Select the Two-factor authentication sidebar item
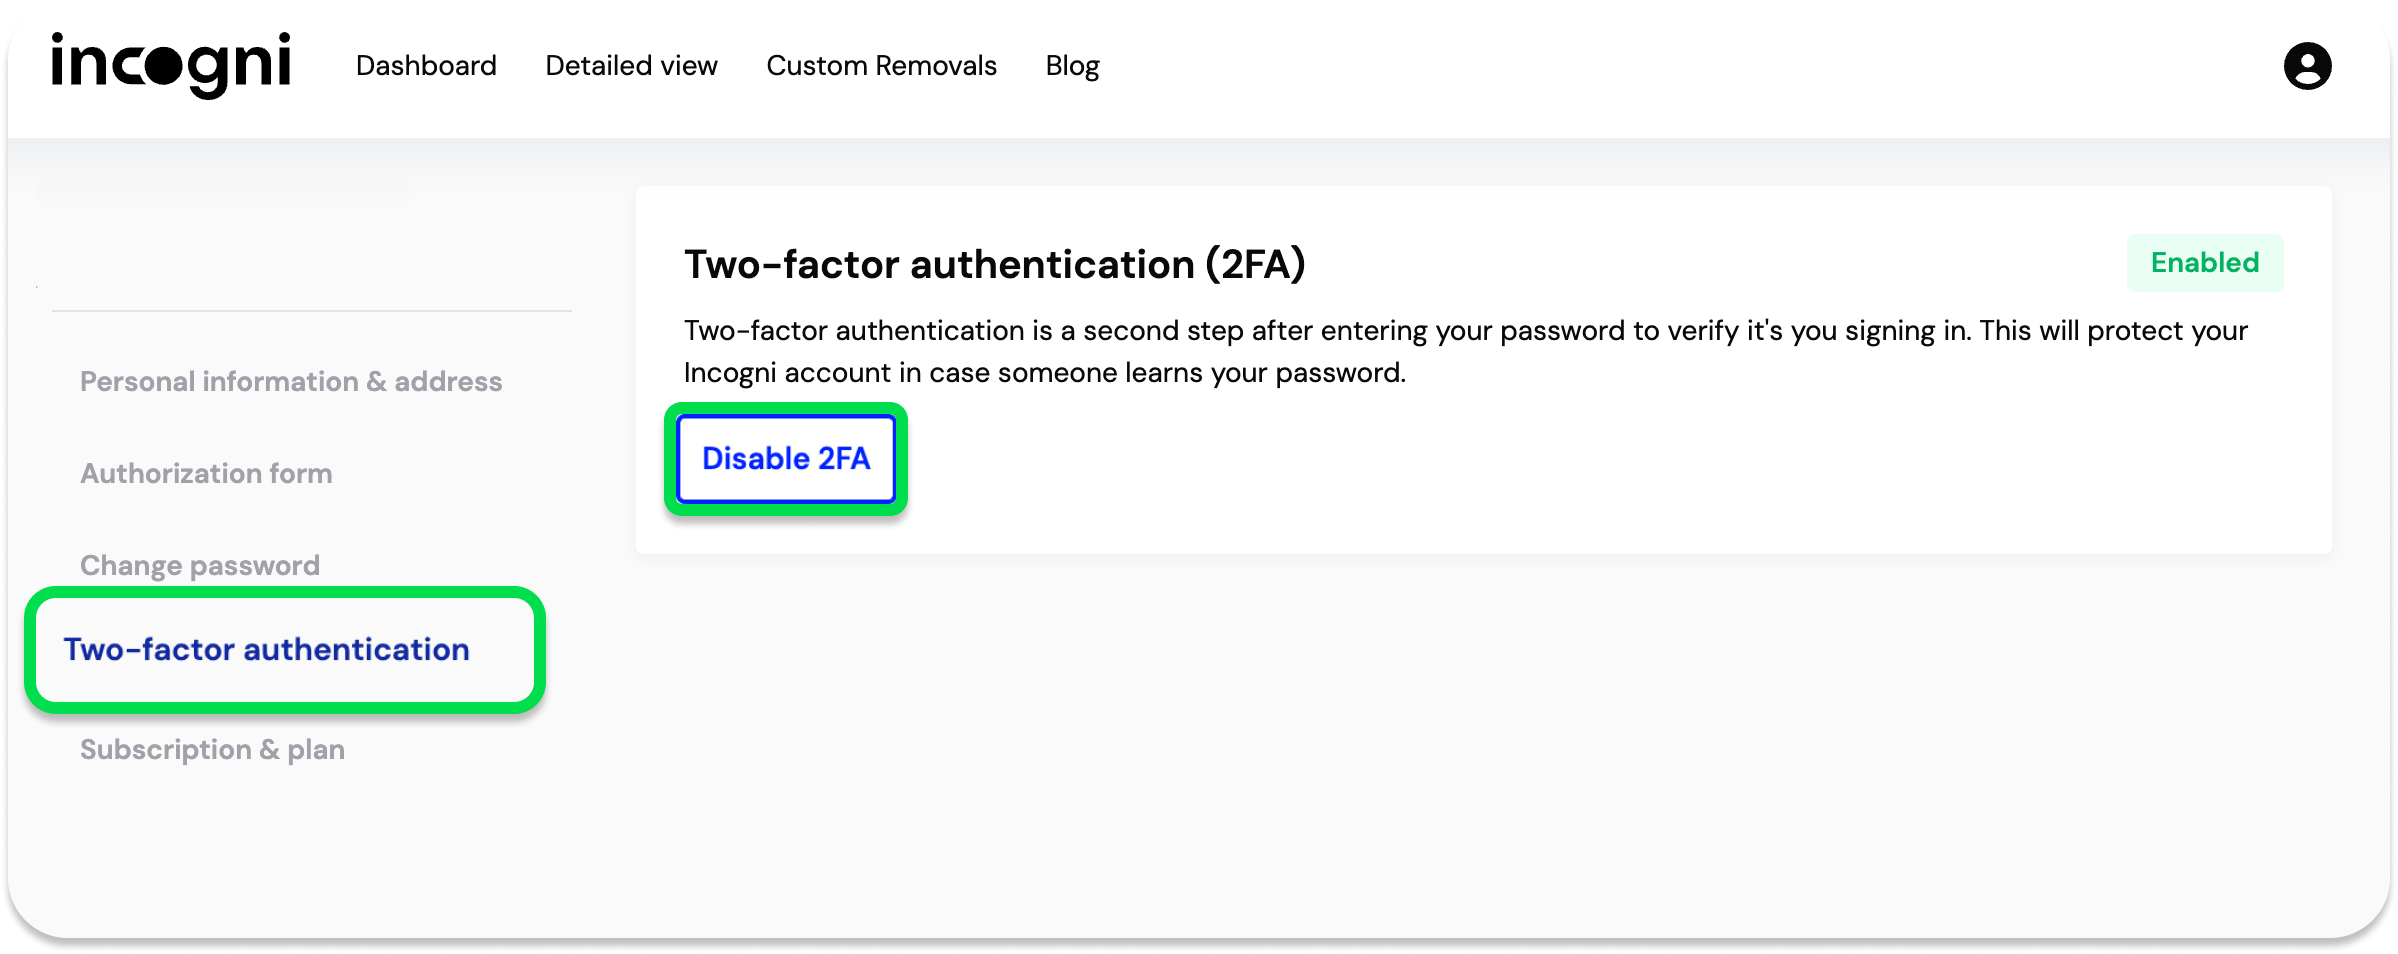2398x954 pixels. pos(267,649)
